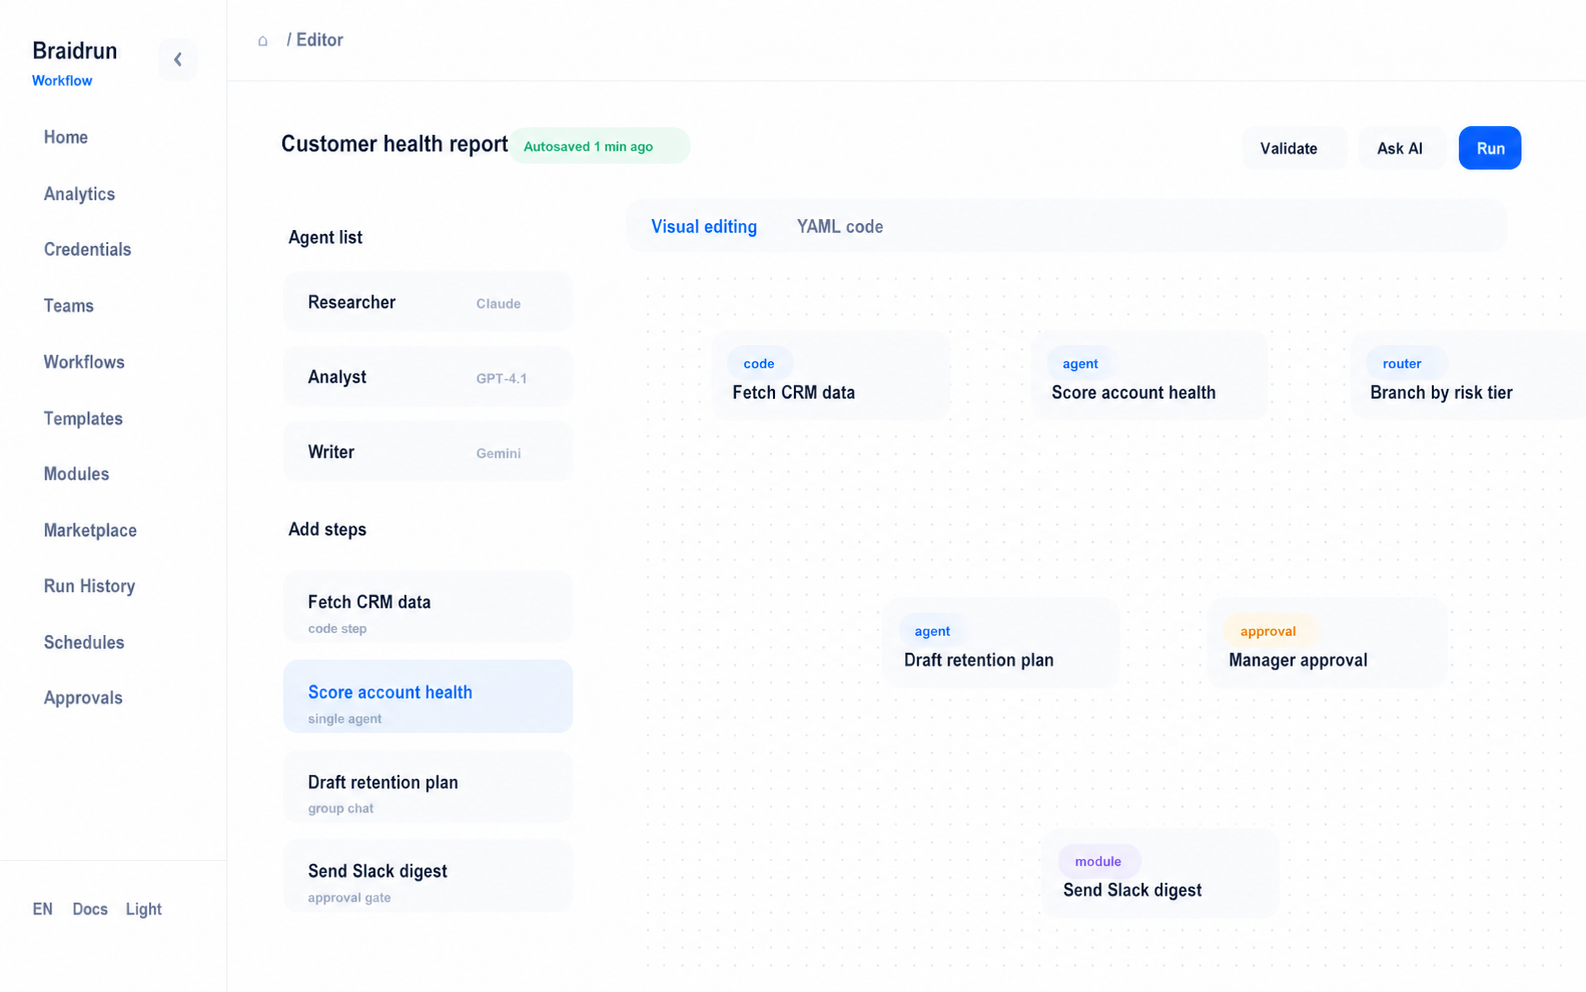
Task: Select the Analyst agent with GPT-4.1
Action: pos(428,377)
